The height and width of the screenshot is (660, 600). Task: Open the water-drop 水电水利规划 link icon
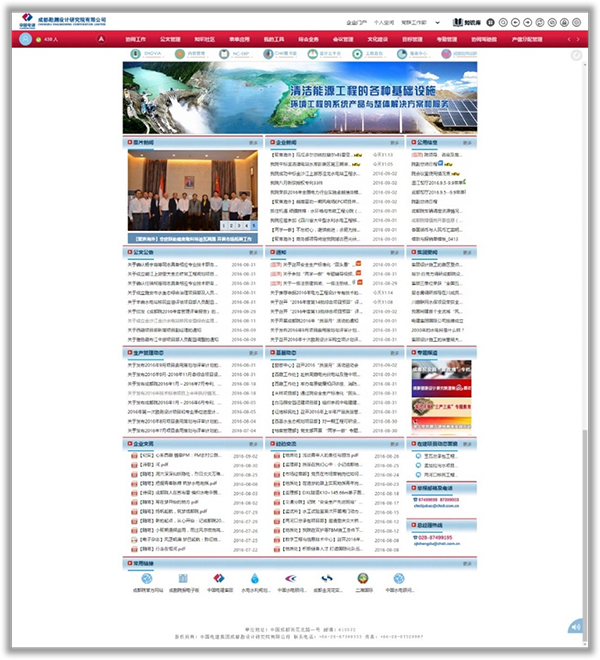tap(255, 578)
